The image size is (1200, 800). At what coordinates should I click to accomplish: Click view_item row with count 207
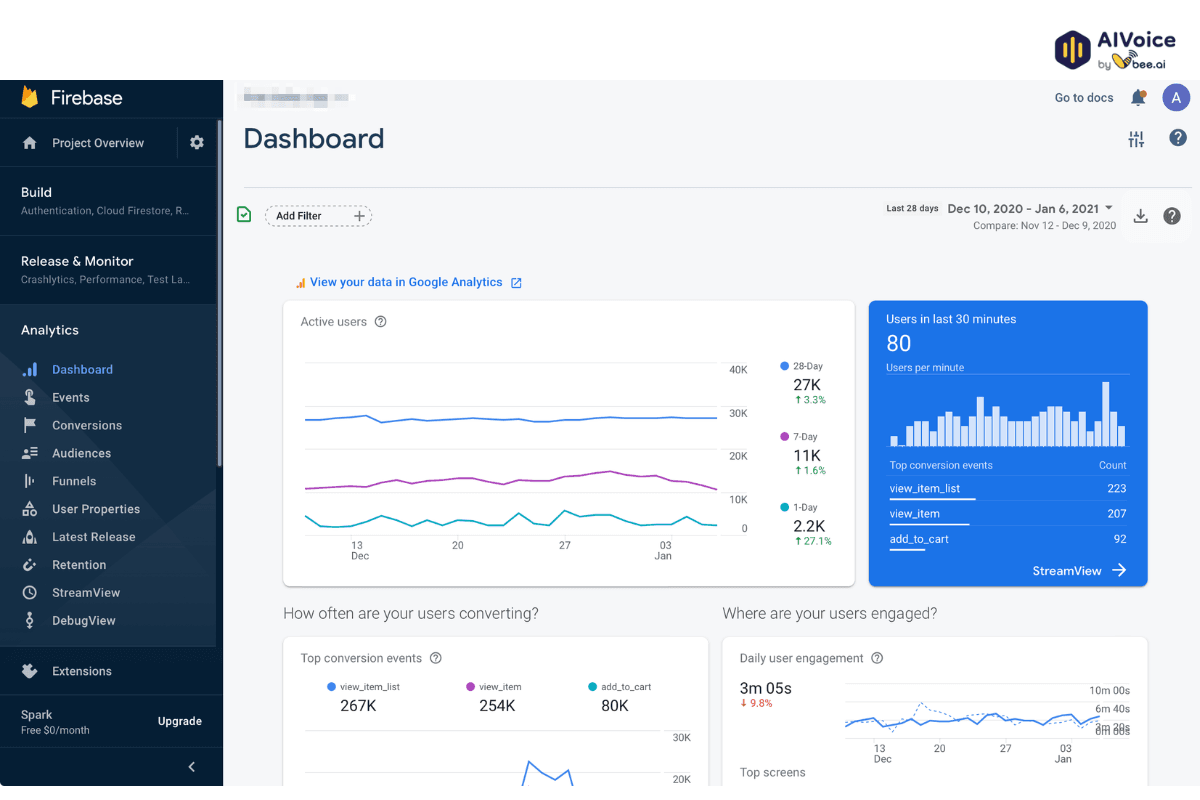click(1008, 514)
